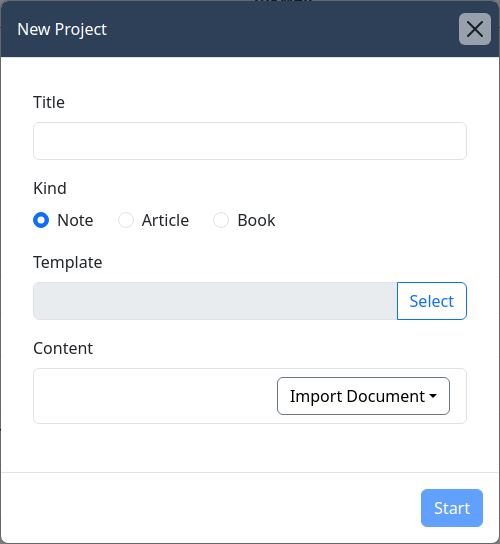Click the New Project dialog heading
This screenshot has height=544, width=500.
pyautogui.click(x=62, y=29)
